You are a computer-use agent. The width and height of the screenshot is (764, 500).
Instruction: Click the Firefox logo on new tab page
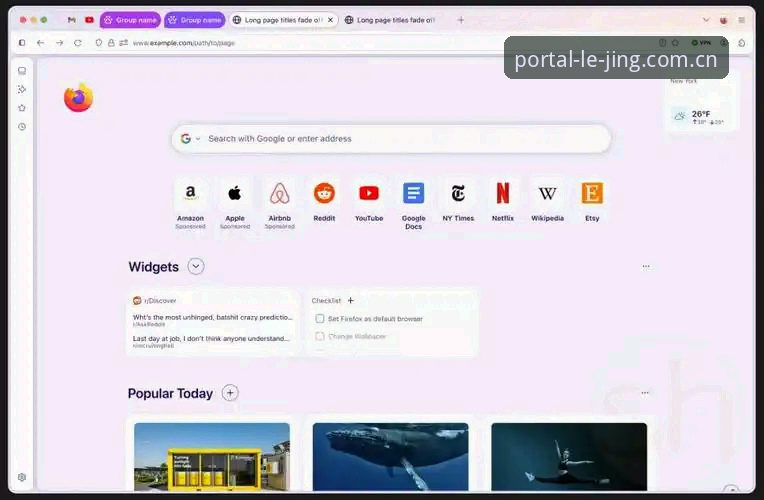coord(78,98)
